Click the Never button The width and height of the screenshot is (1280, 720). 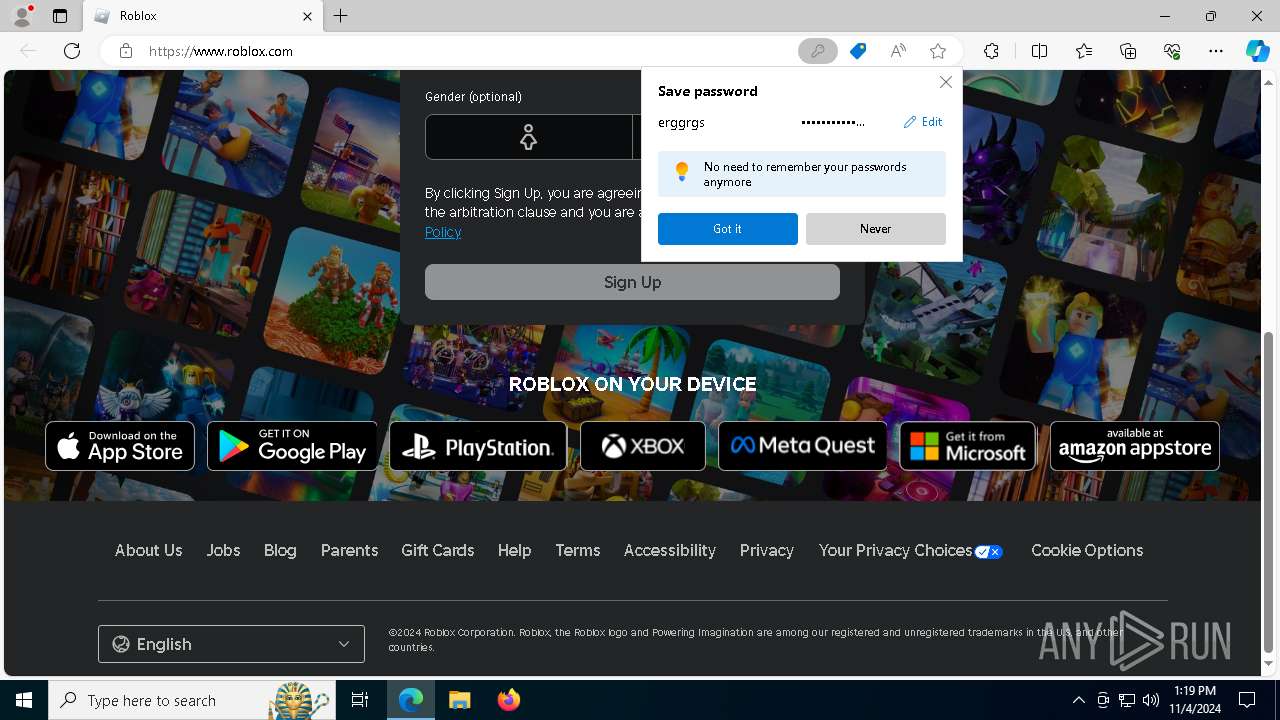click(876, 229)
